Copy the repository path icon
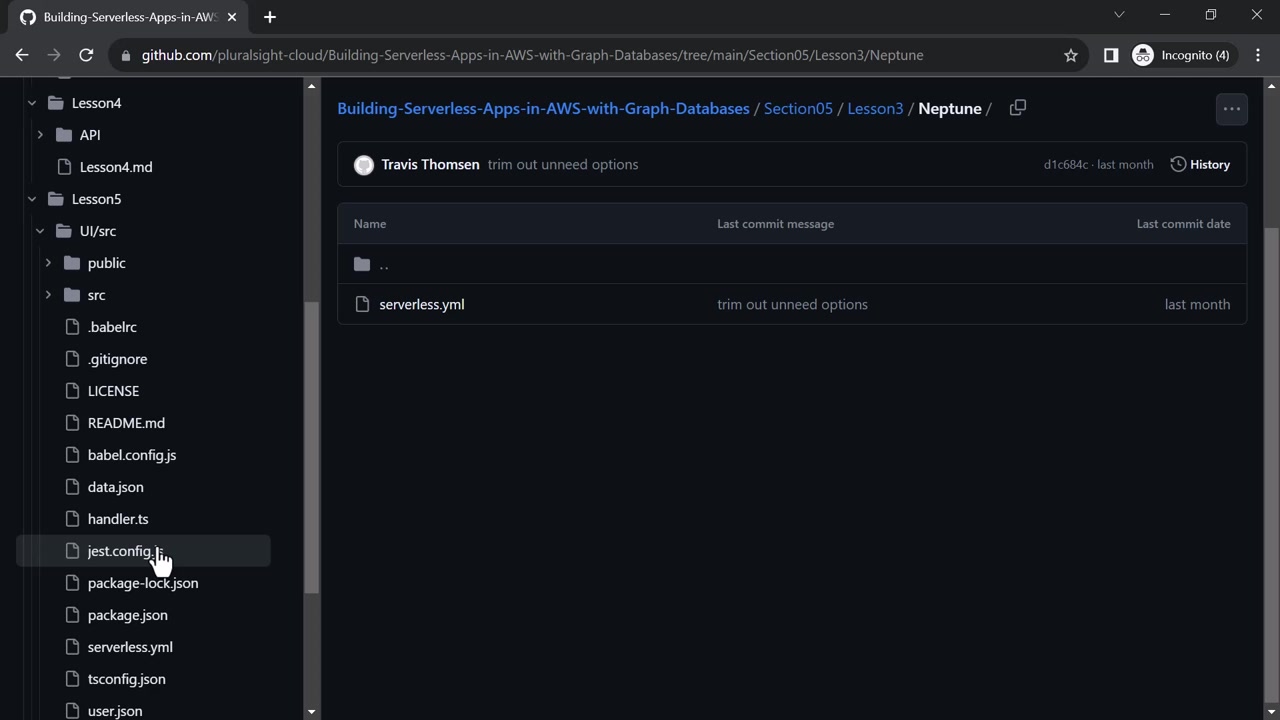Screen dimensions: 1280x720 pos(1018,108)
